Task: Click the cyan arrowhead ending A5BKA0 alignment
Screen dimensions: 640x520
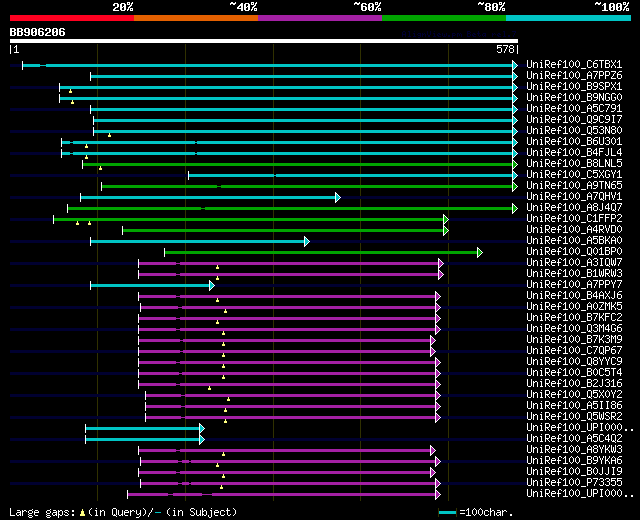Action: 307,242
